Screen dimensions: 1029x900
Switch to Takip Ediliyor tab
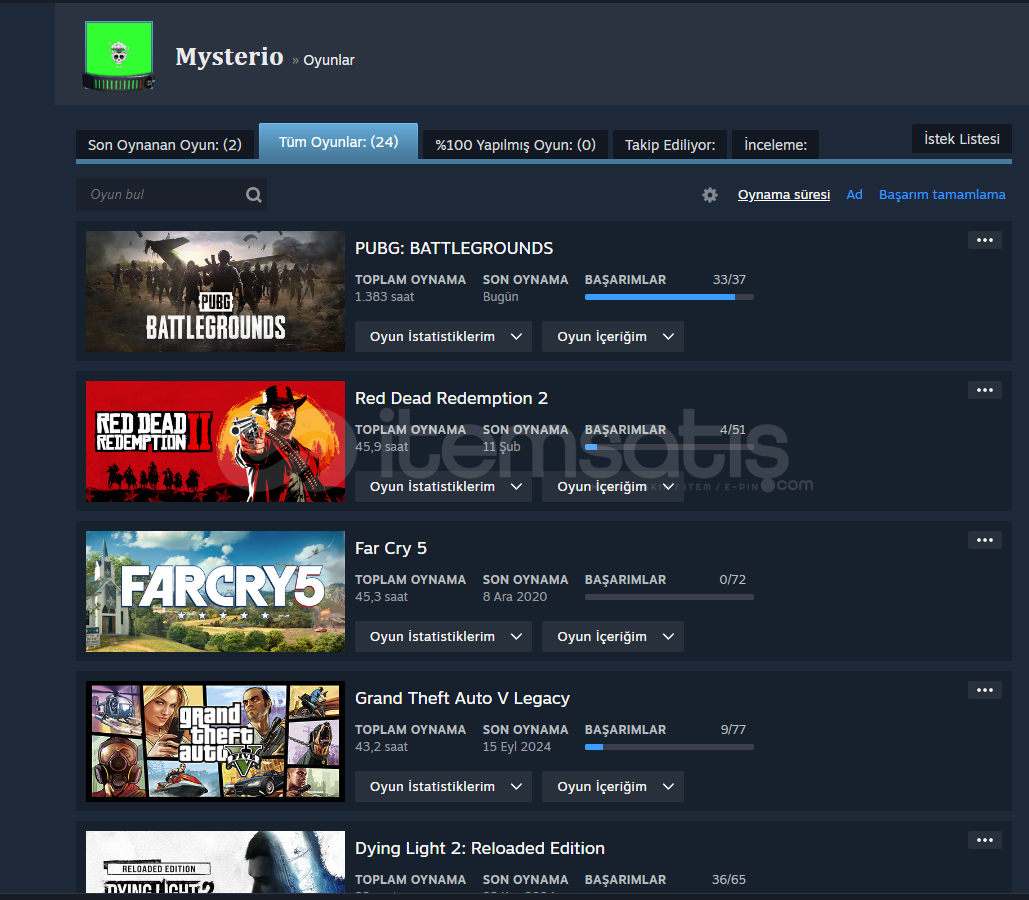pyautogui.click(x=669, y=144)
